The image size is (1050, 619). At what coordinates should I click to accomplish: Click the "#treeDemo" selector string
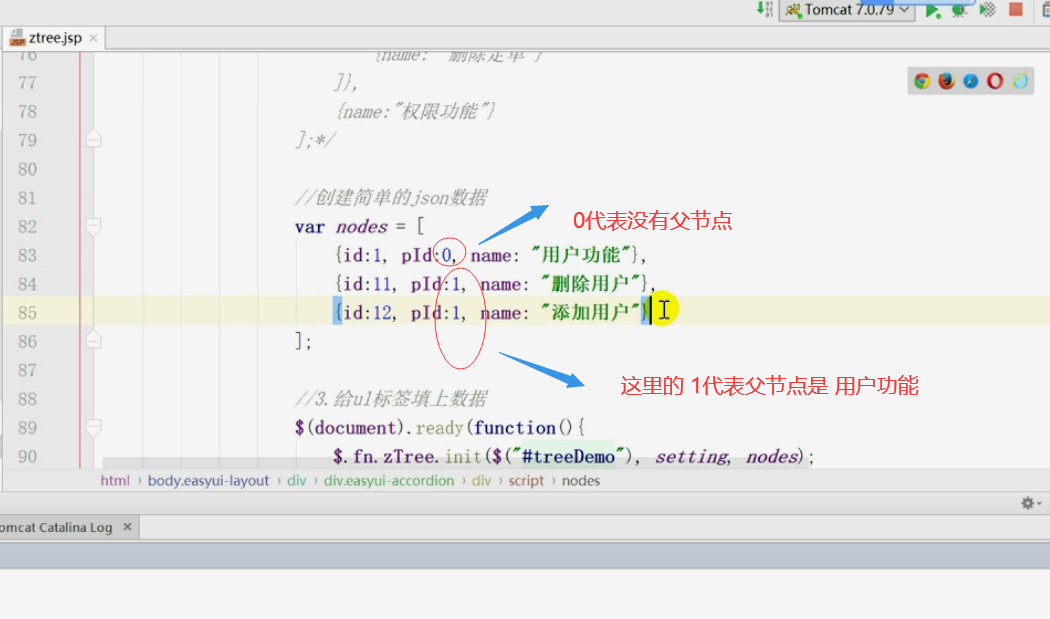(569, 457)
